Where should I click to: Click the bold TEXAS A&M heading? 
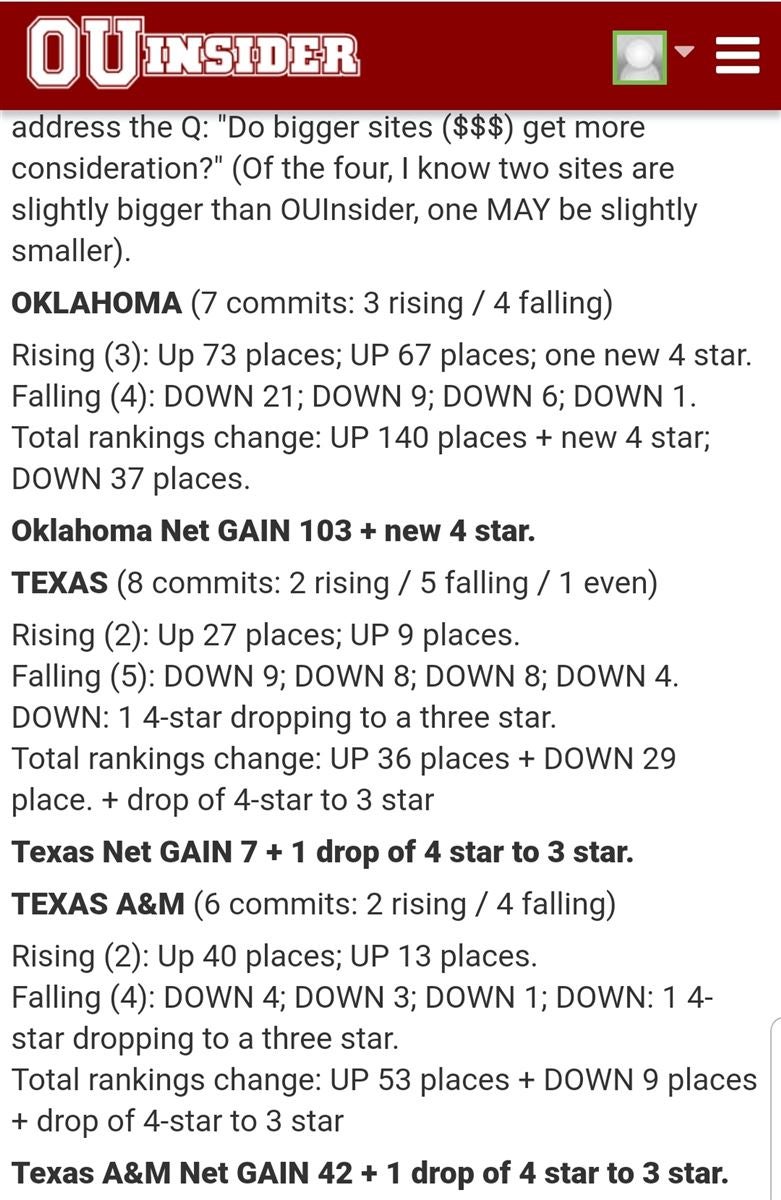98,904
